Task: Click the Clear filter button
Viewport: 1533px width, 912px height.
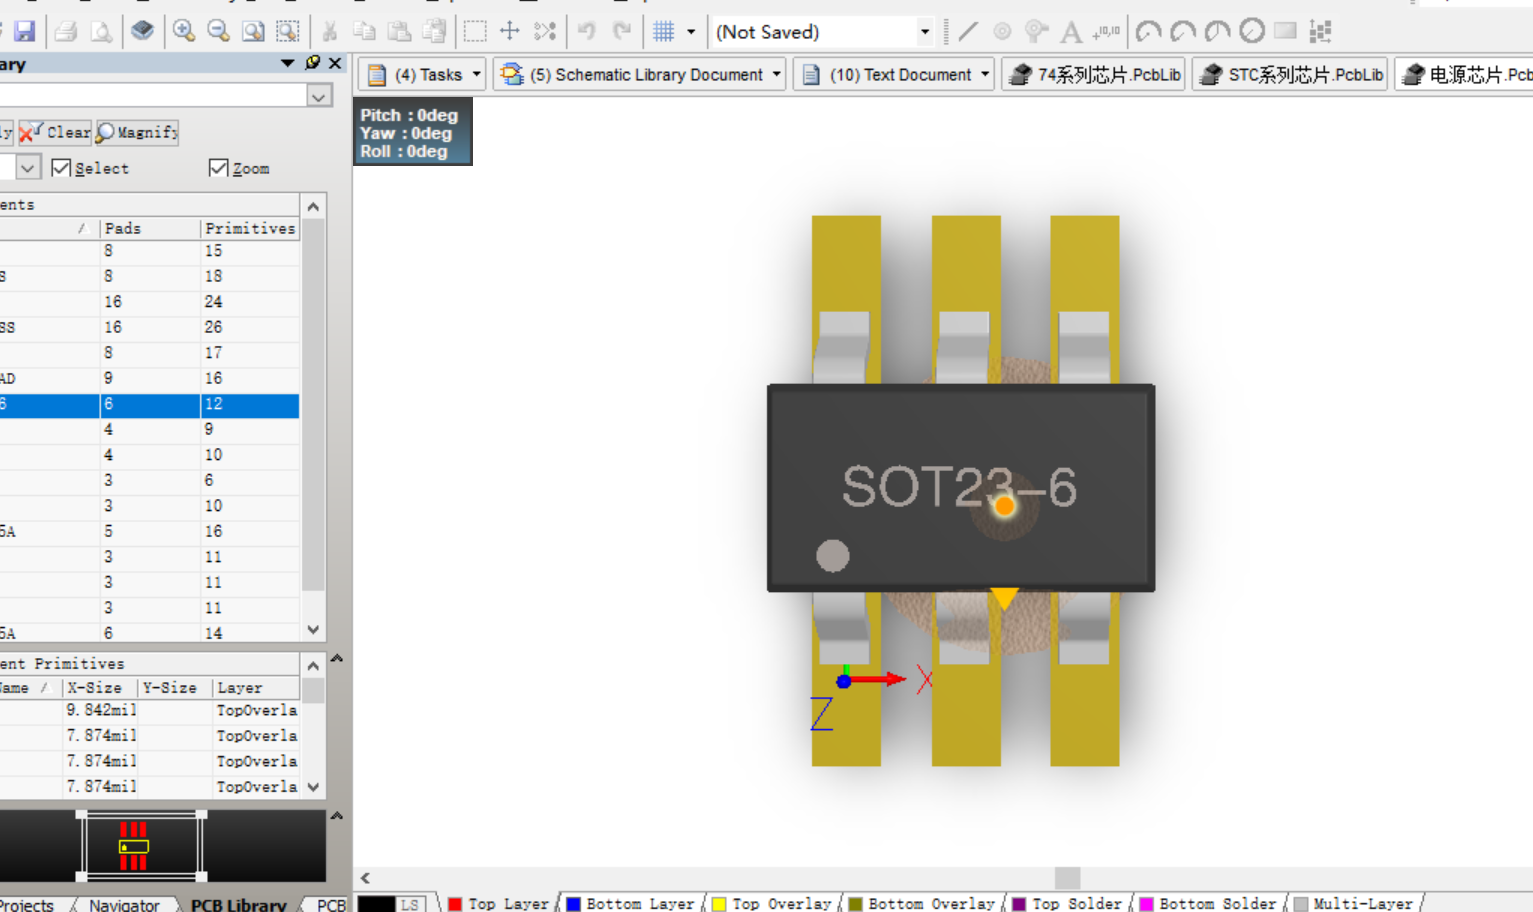Action: click(55, 132)
